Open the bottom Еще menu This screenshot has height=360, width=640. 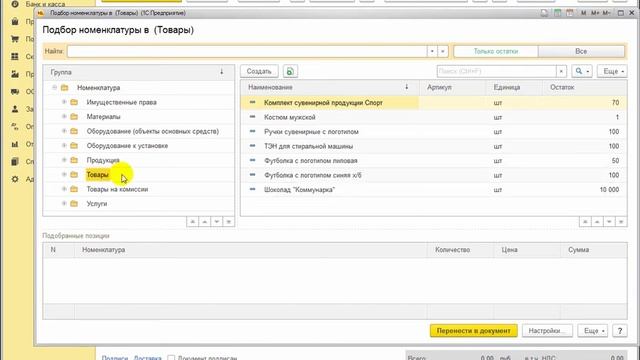pos(593,331)
